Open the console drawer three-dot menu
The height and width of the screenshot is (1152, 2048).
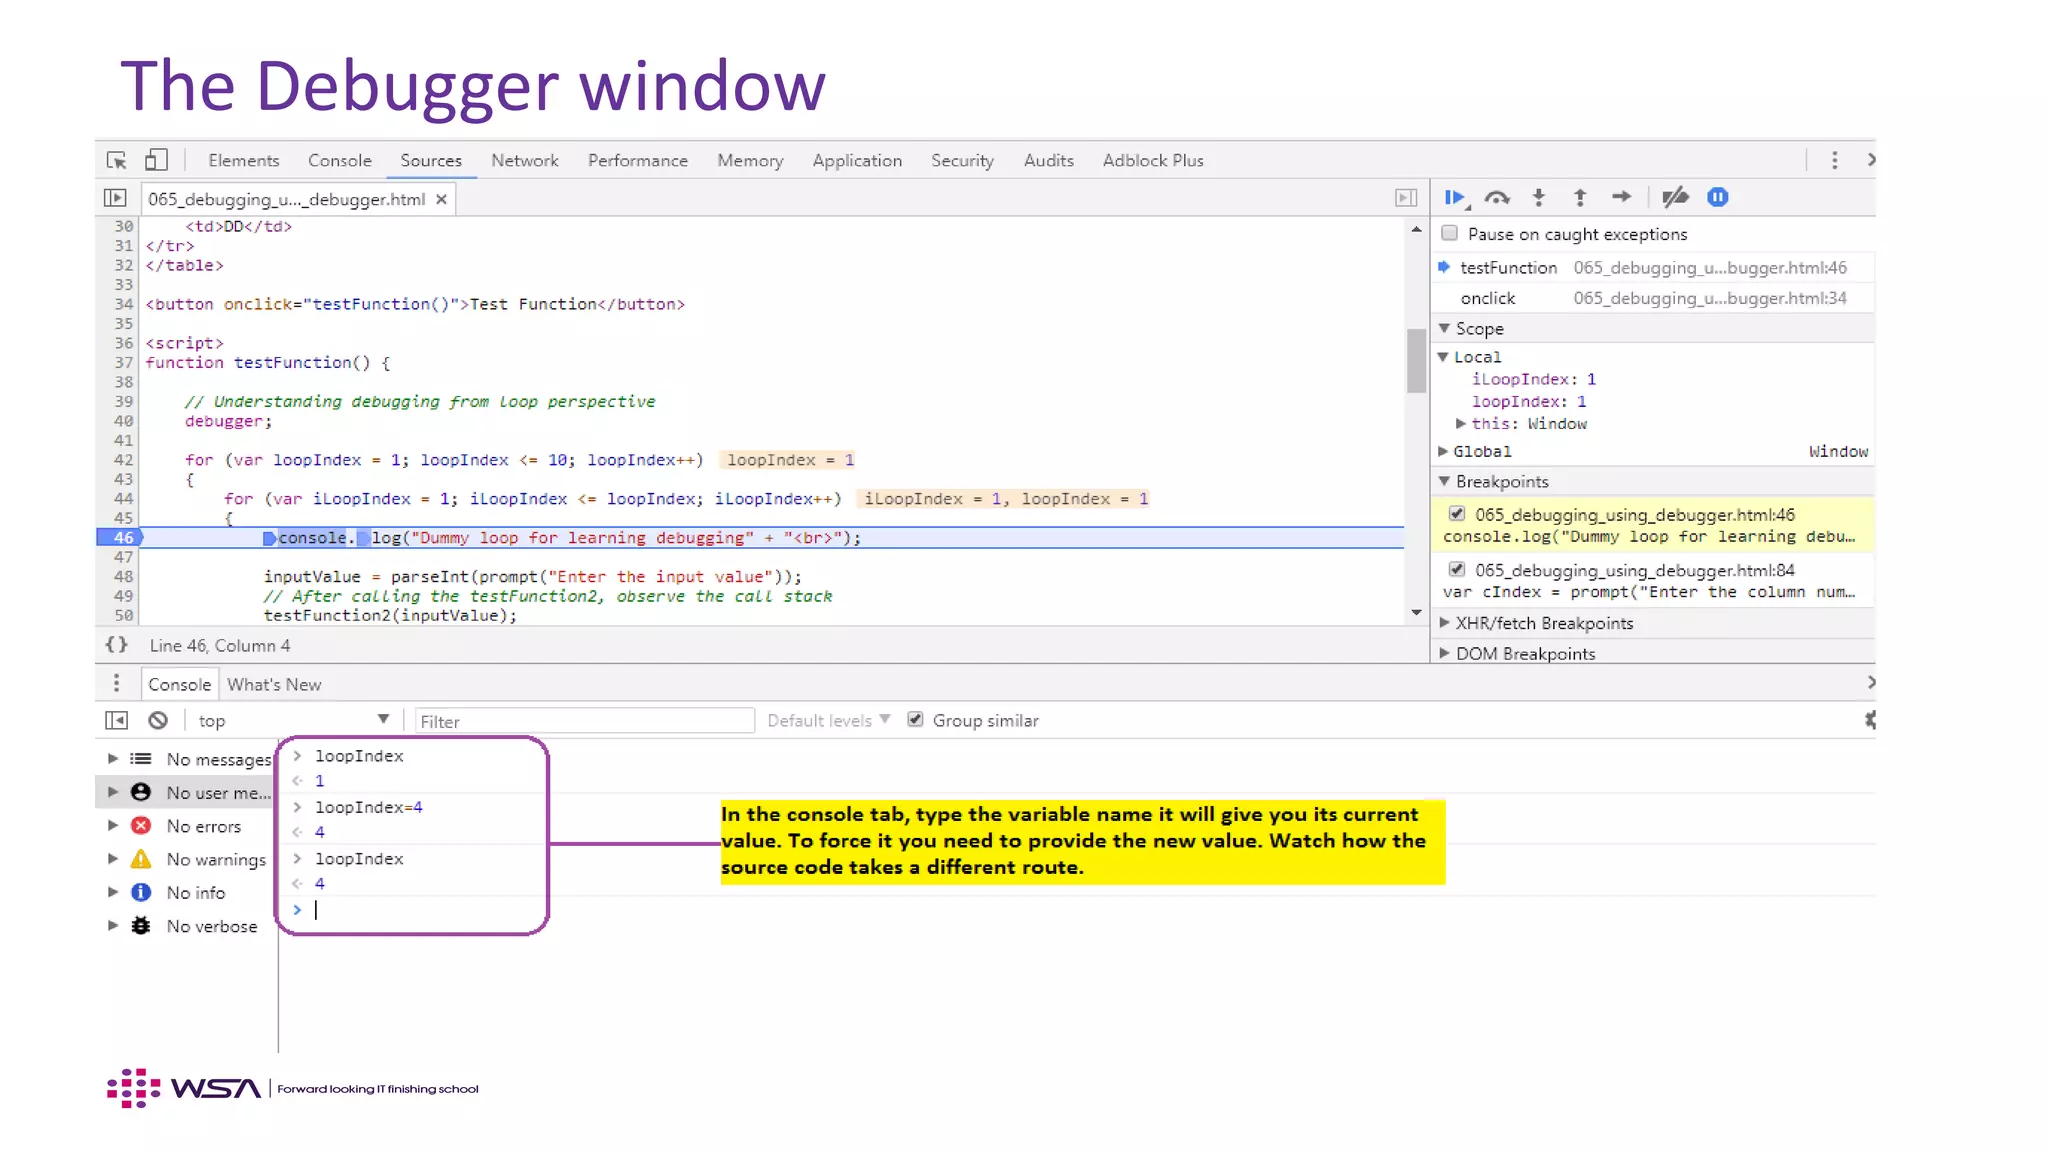click(x=116, y=683)
